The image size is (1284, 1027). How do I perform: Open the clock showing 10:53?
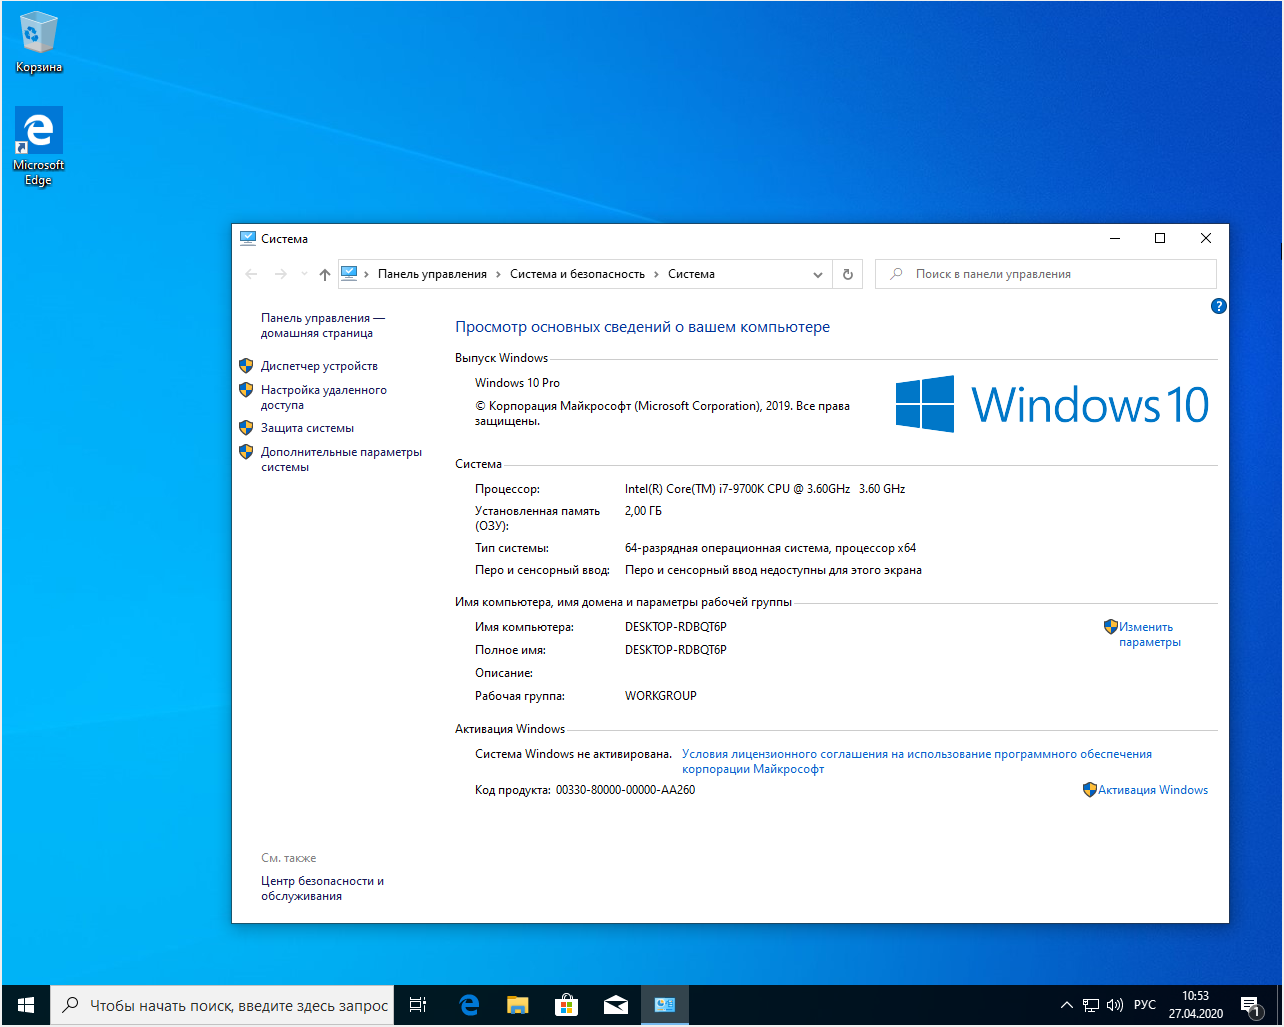[x=1195, y=1005]
